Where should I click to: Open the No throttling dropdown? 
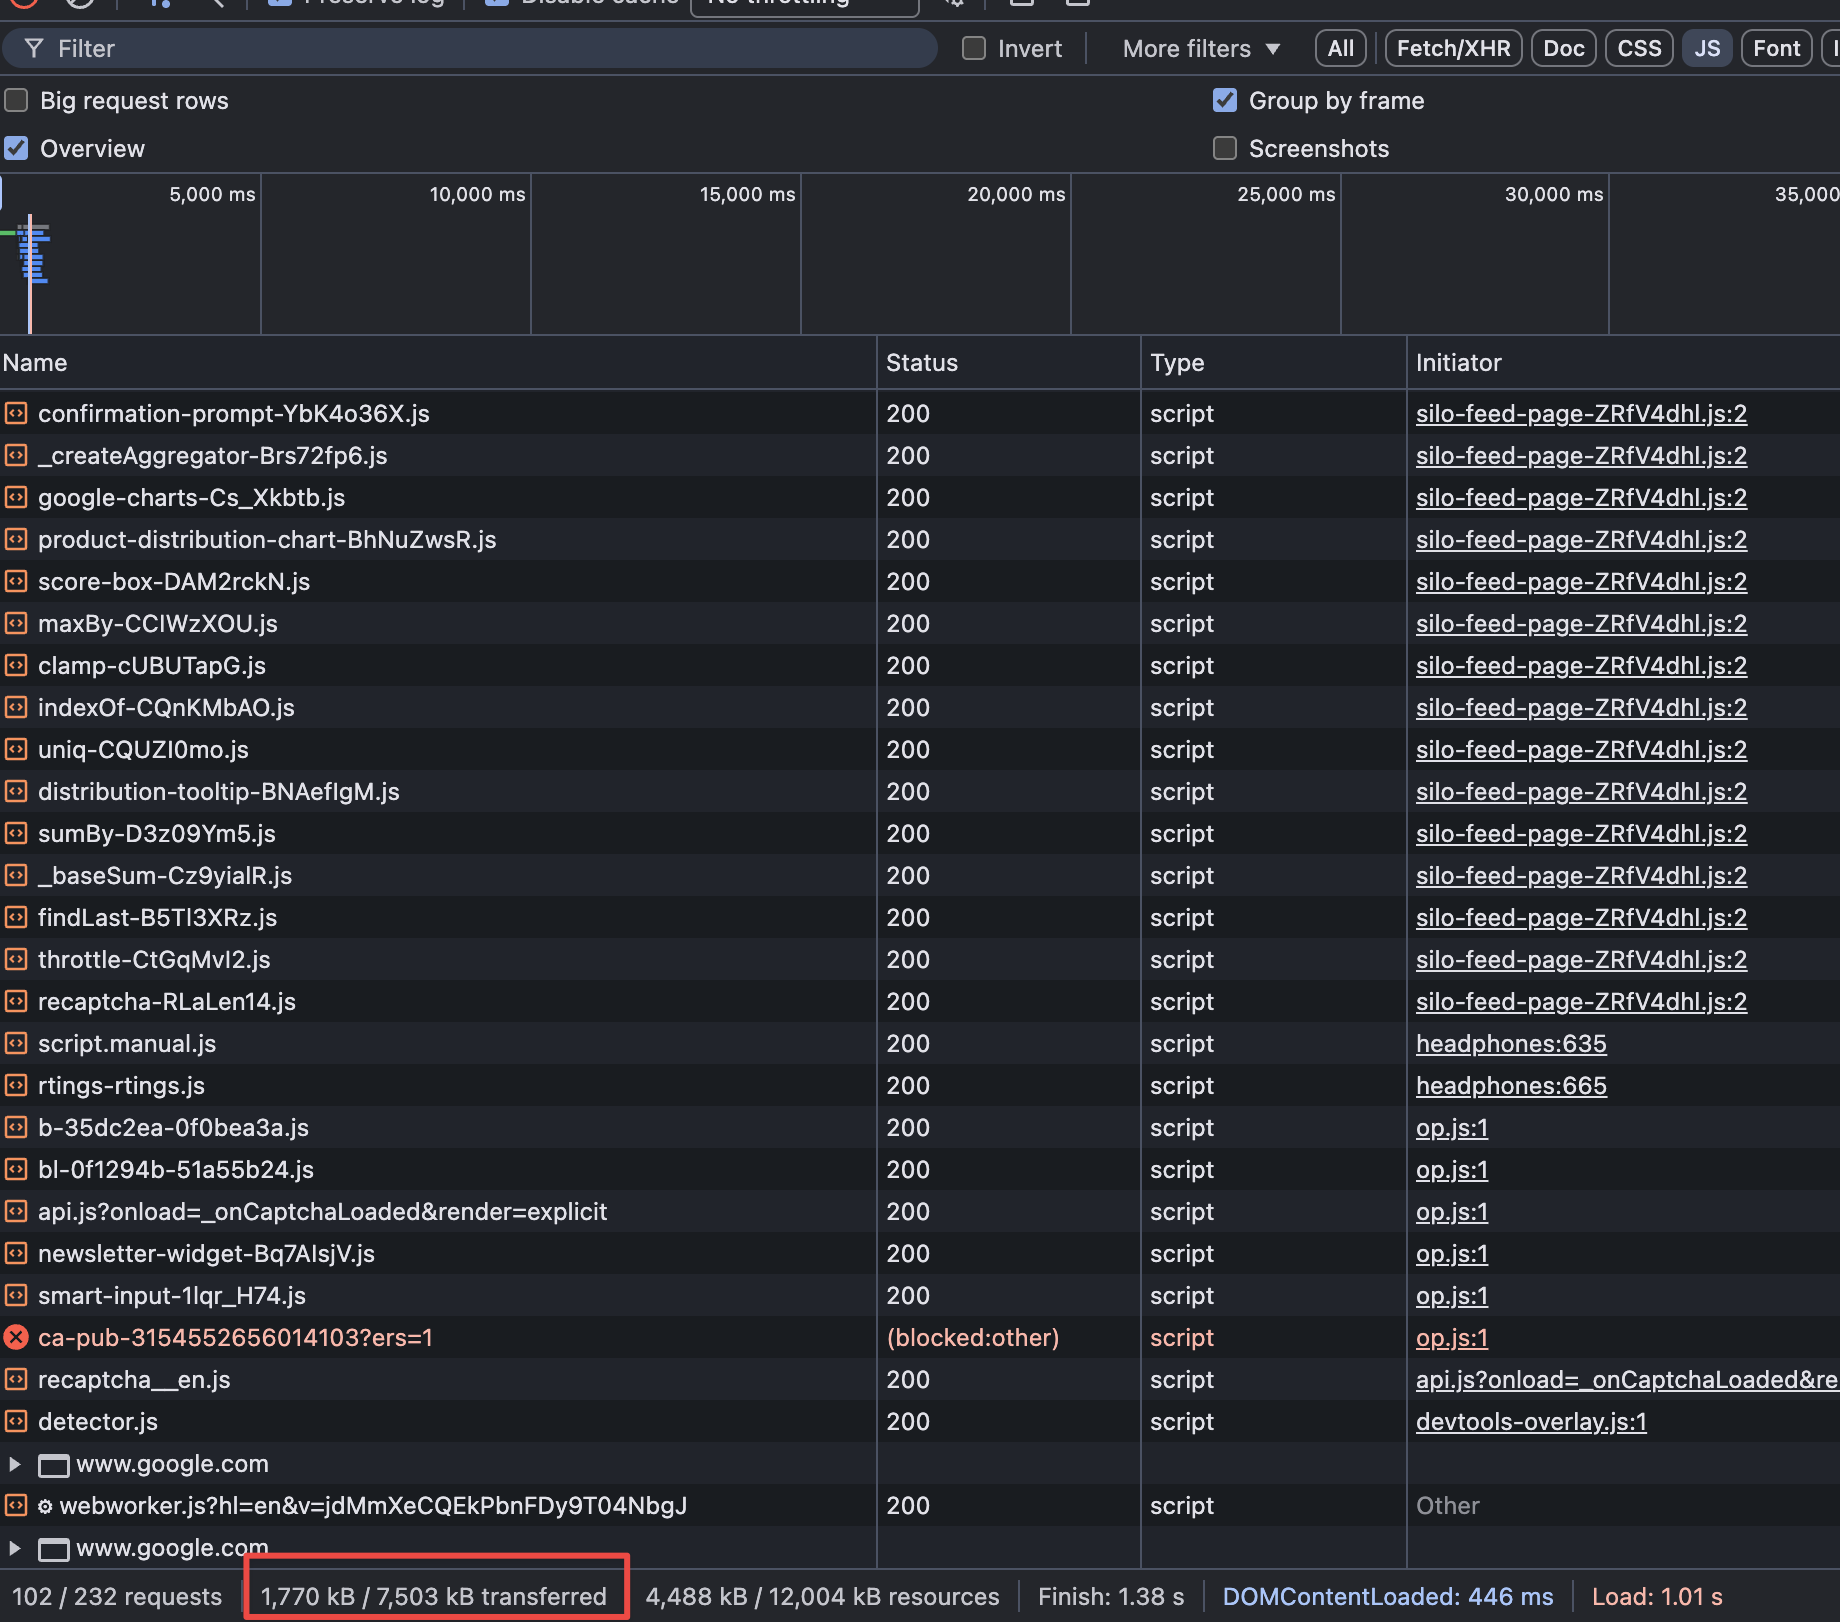[803, 4]
